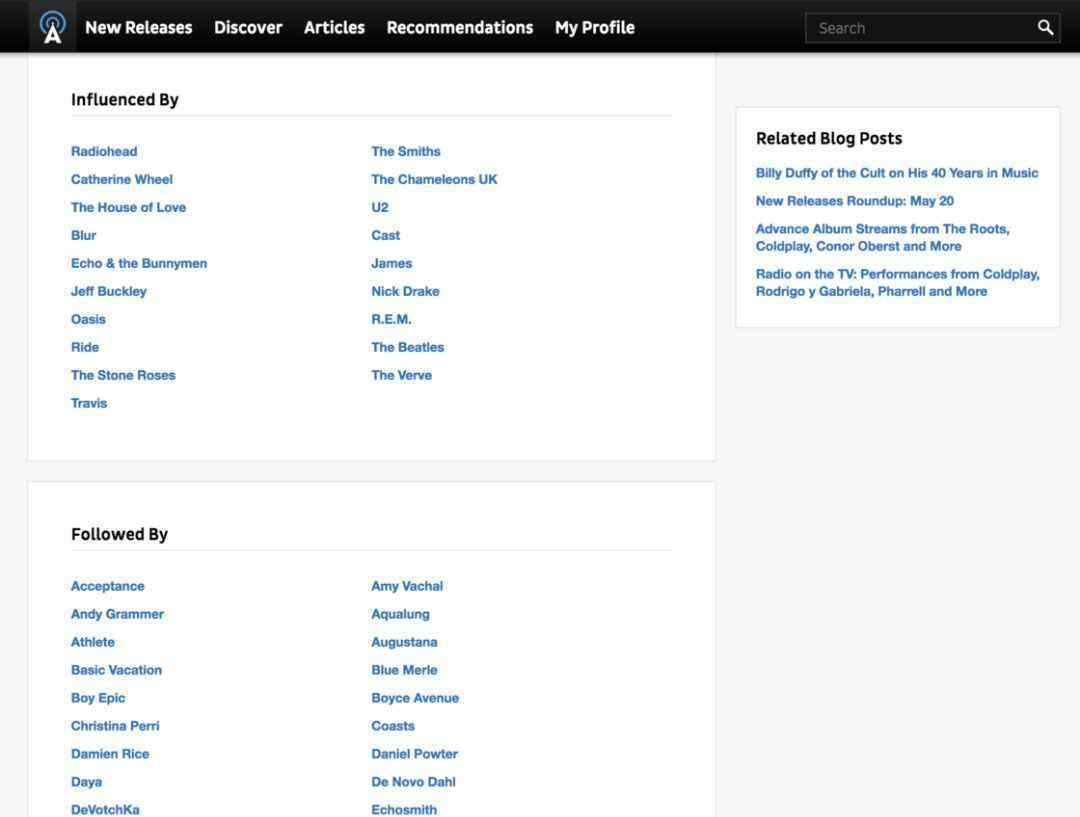Visit the Basic Vacation page
The width and height of the screenshot is (1080, 817).
(x=116, y=670)
